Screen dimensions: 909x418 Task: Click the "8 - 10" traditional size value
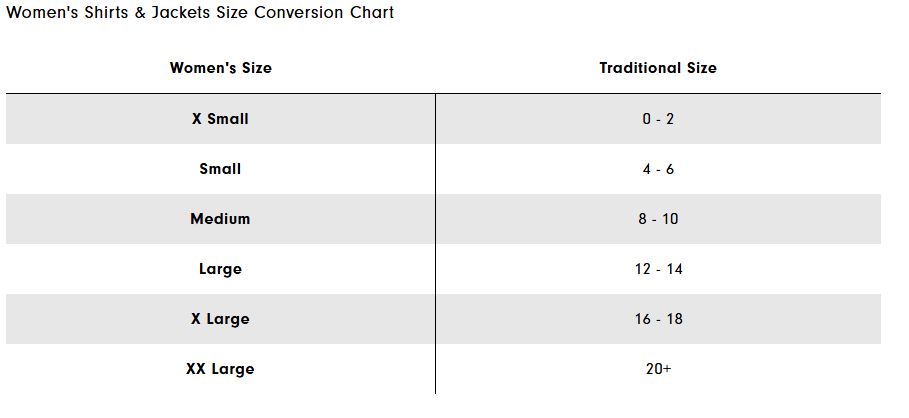point(658,218)
